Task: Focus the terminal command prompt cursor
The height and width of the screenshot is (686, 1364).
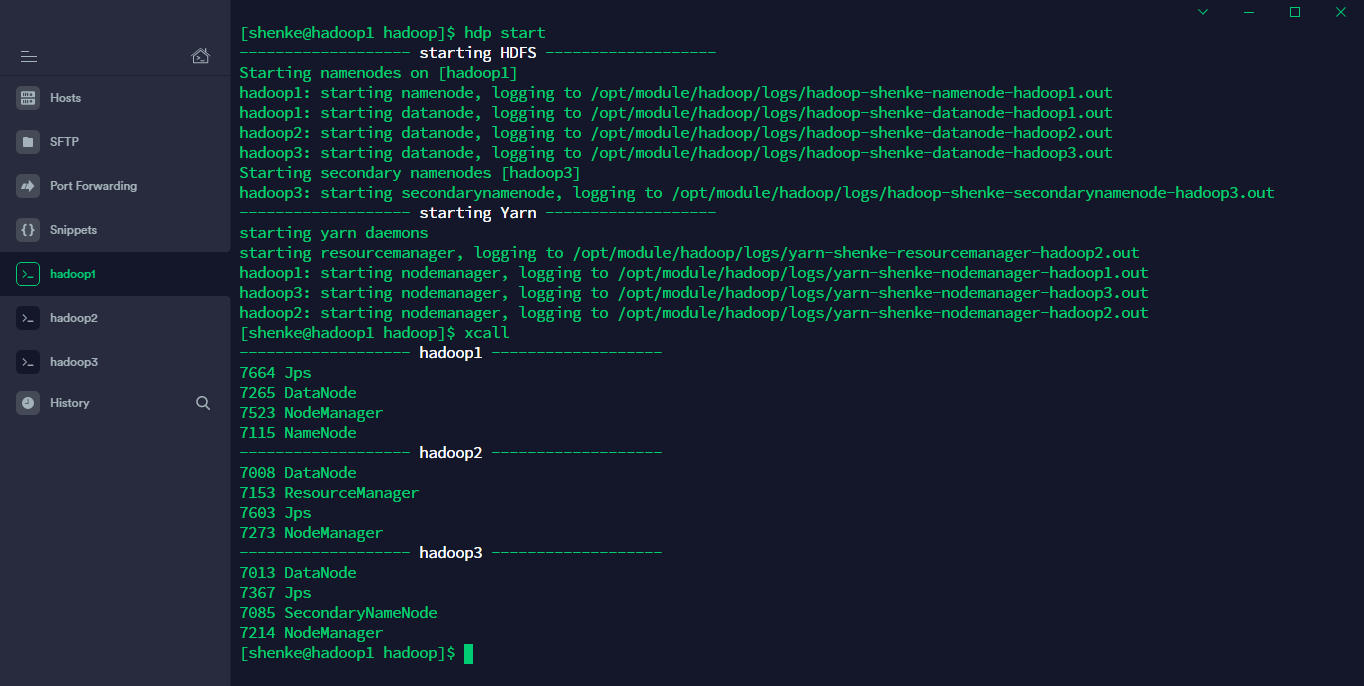Action: 468,653
